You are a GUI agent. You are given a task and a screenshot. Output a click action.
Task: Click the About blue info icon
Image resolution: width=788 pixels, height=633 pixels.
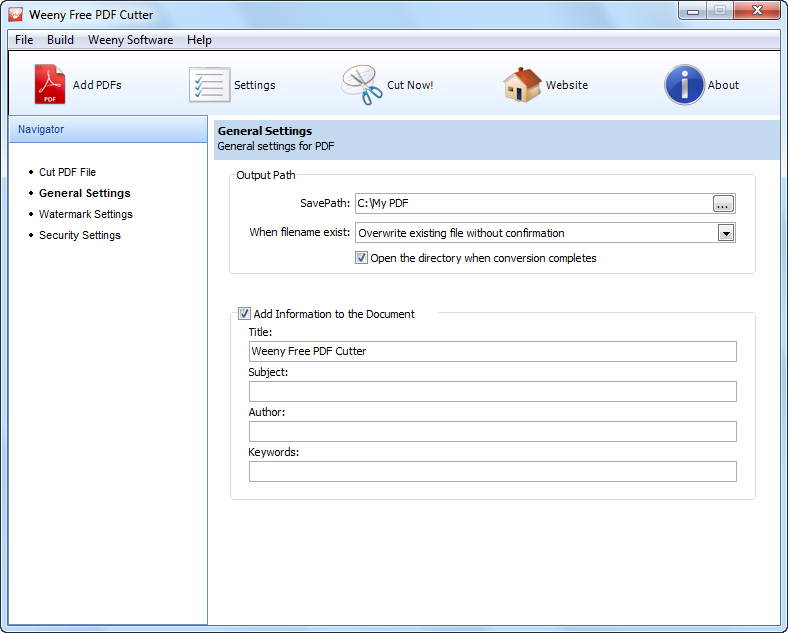(684, 85)
